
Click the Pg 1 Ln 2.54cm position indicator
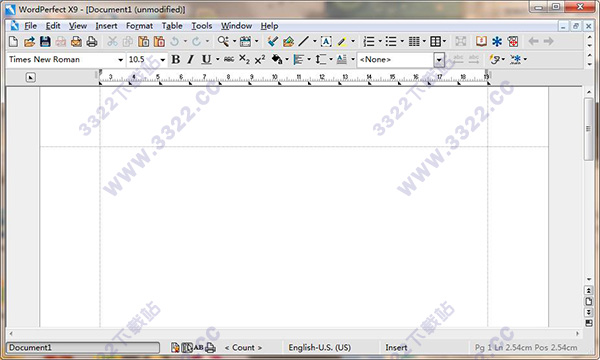point(526,347)
